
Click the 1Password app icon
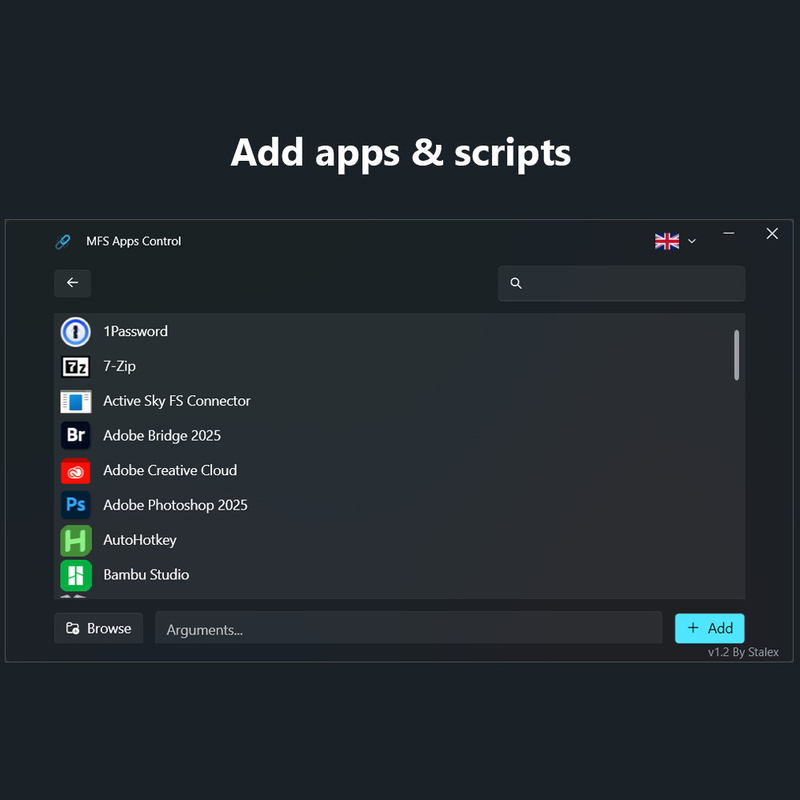(76, 332)
